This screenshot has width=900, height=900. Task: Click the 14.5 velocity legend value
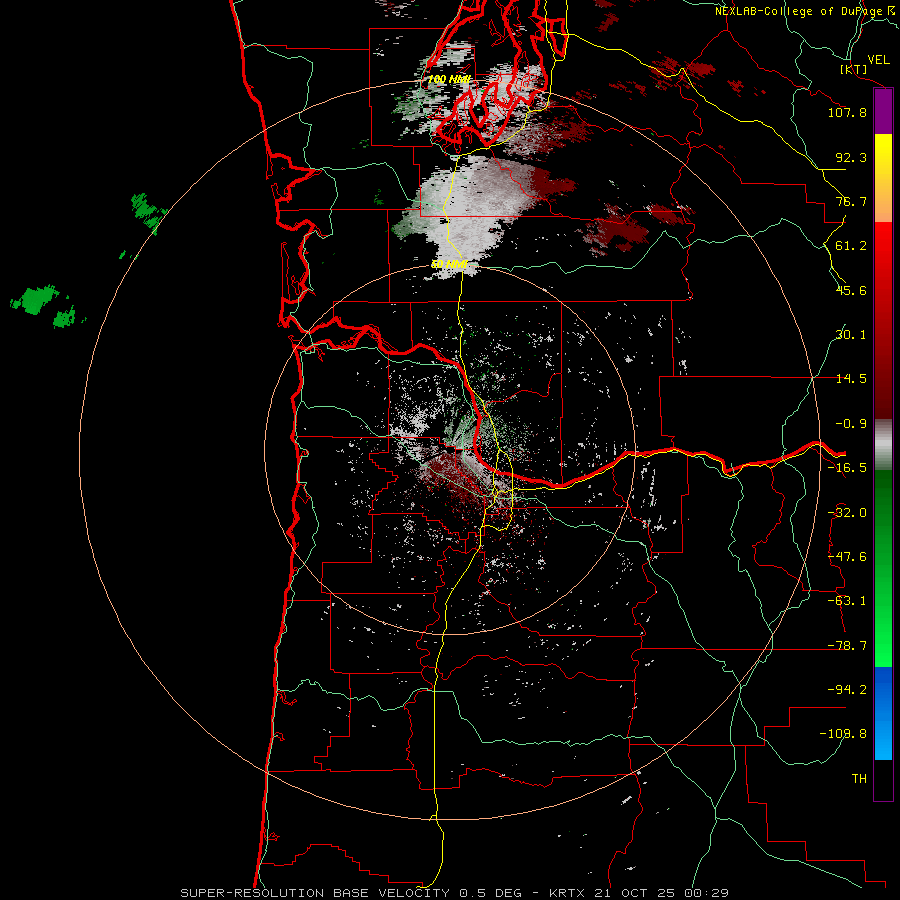pos(851,379)
